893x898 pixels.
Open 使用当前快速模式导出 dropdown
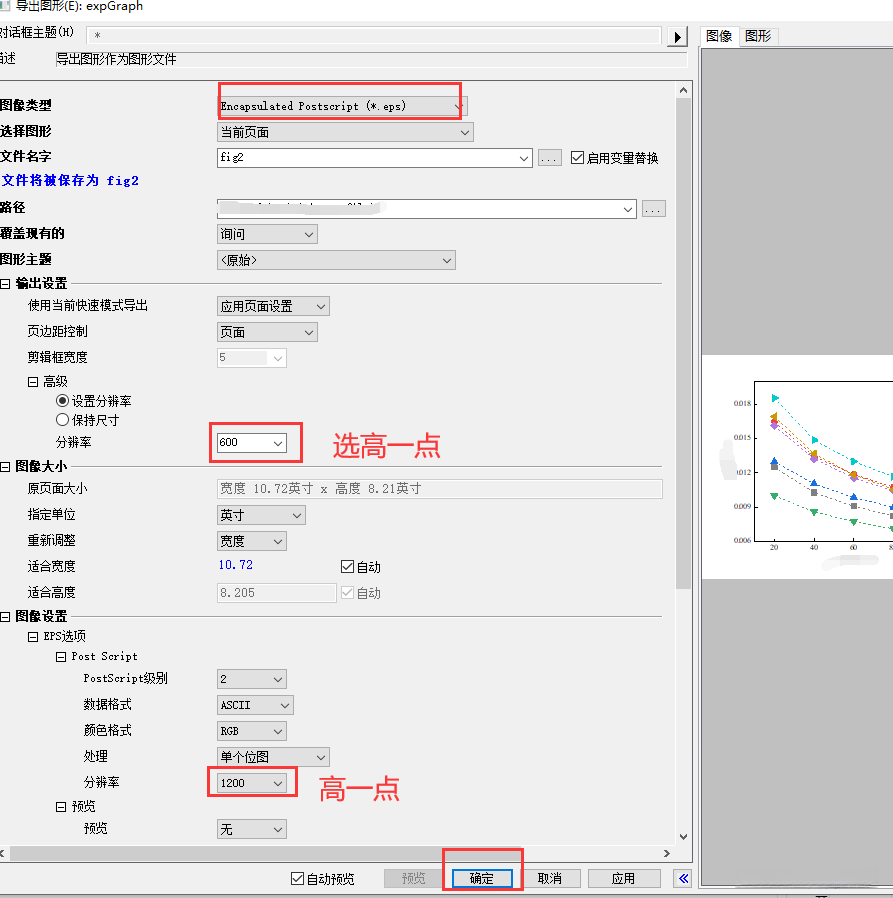[273, 306]
